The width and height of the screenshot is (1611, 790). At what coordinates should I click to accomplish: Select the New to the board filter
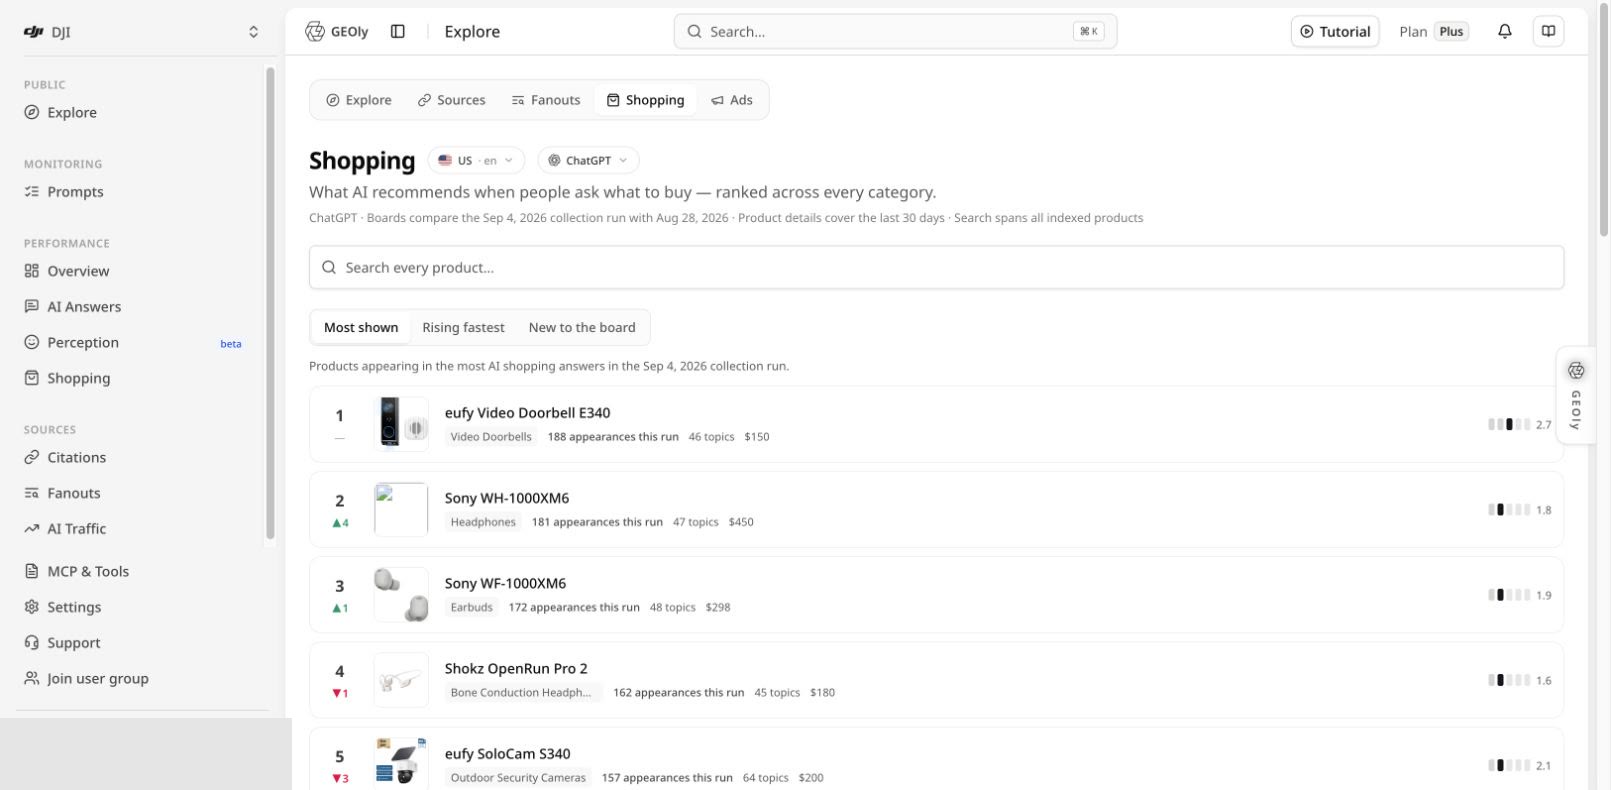(582, 327)
